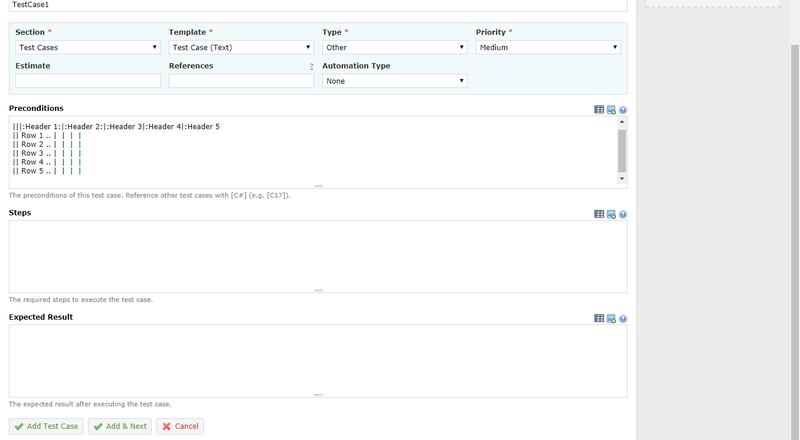800x440 pixels.
Task: Click the 'Row 1' line in Preconditions
Action: (x=47, y=136)
